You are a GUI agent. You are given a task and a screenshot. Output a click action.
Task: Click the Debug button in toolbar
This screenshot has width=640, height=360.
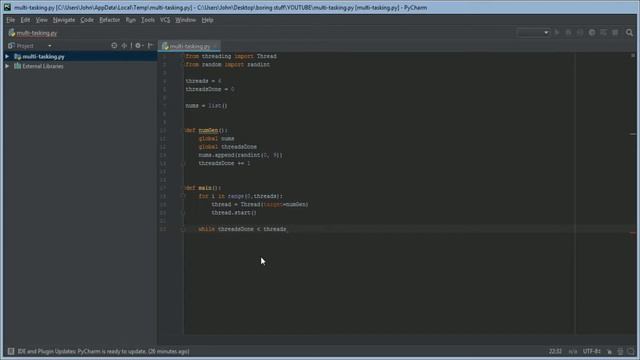click(x=568, y=33)
